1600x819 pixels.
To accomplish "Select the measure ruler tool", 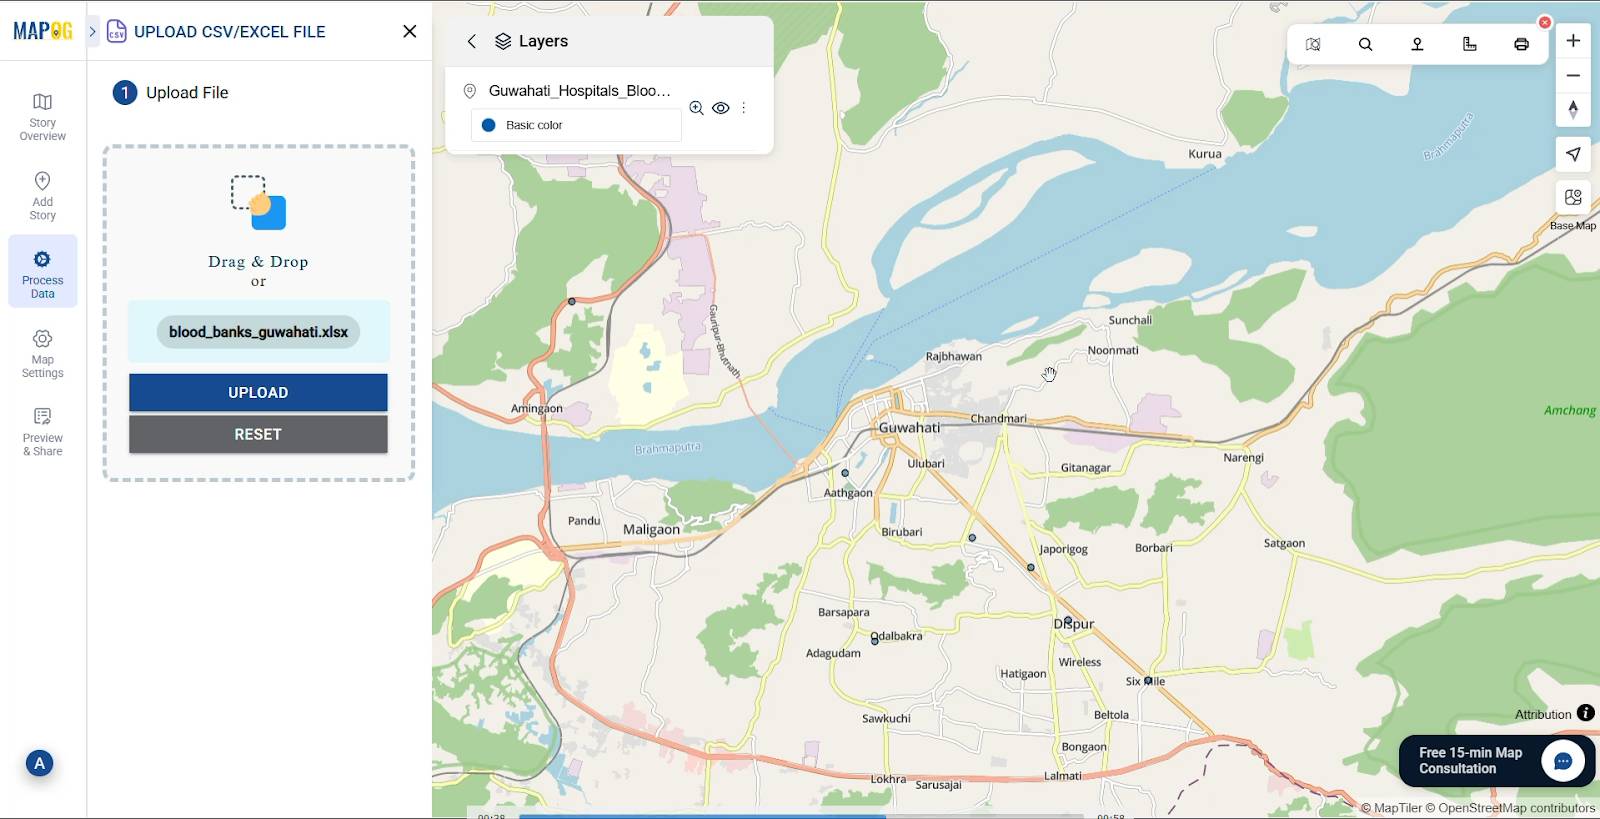I will click(1469, 44).
